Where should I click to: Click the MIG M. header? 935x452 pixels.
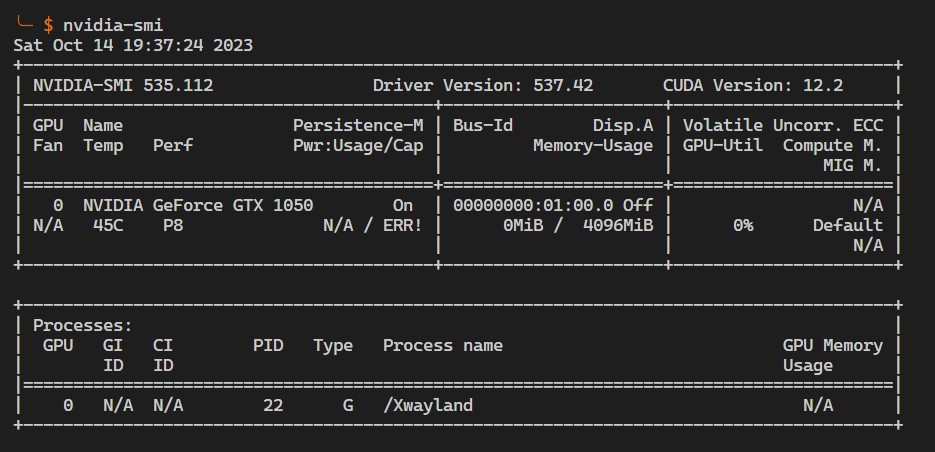tap(853, 165)
